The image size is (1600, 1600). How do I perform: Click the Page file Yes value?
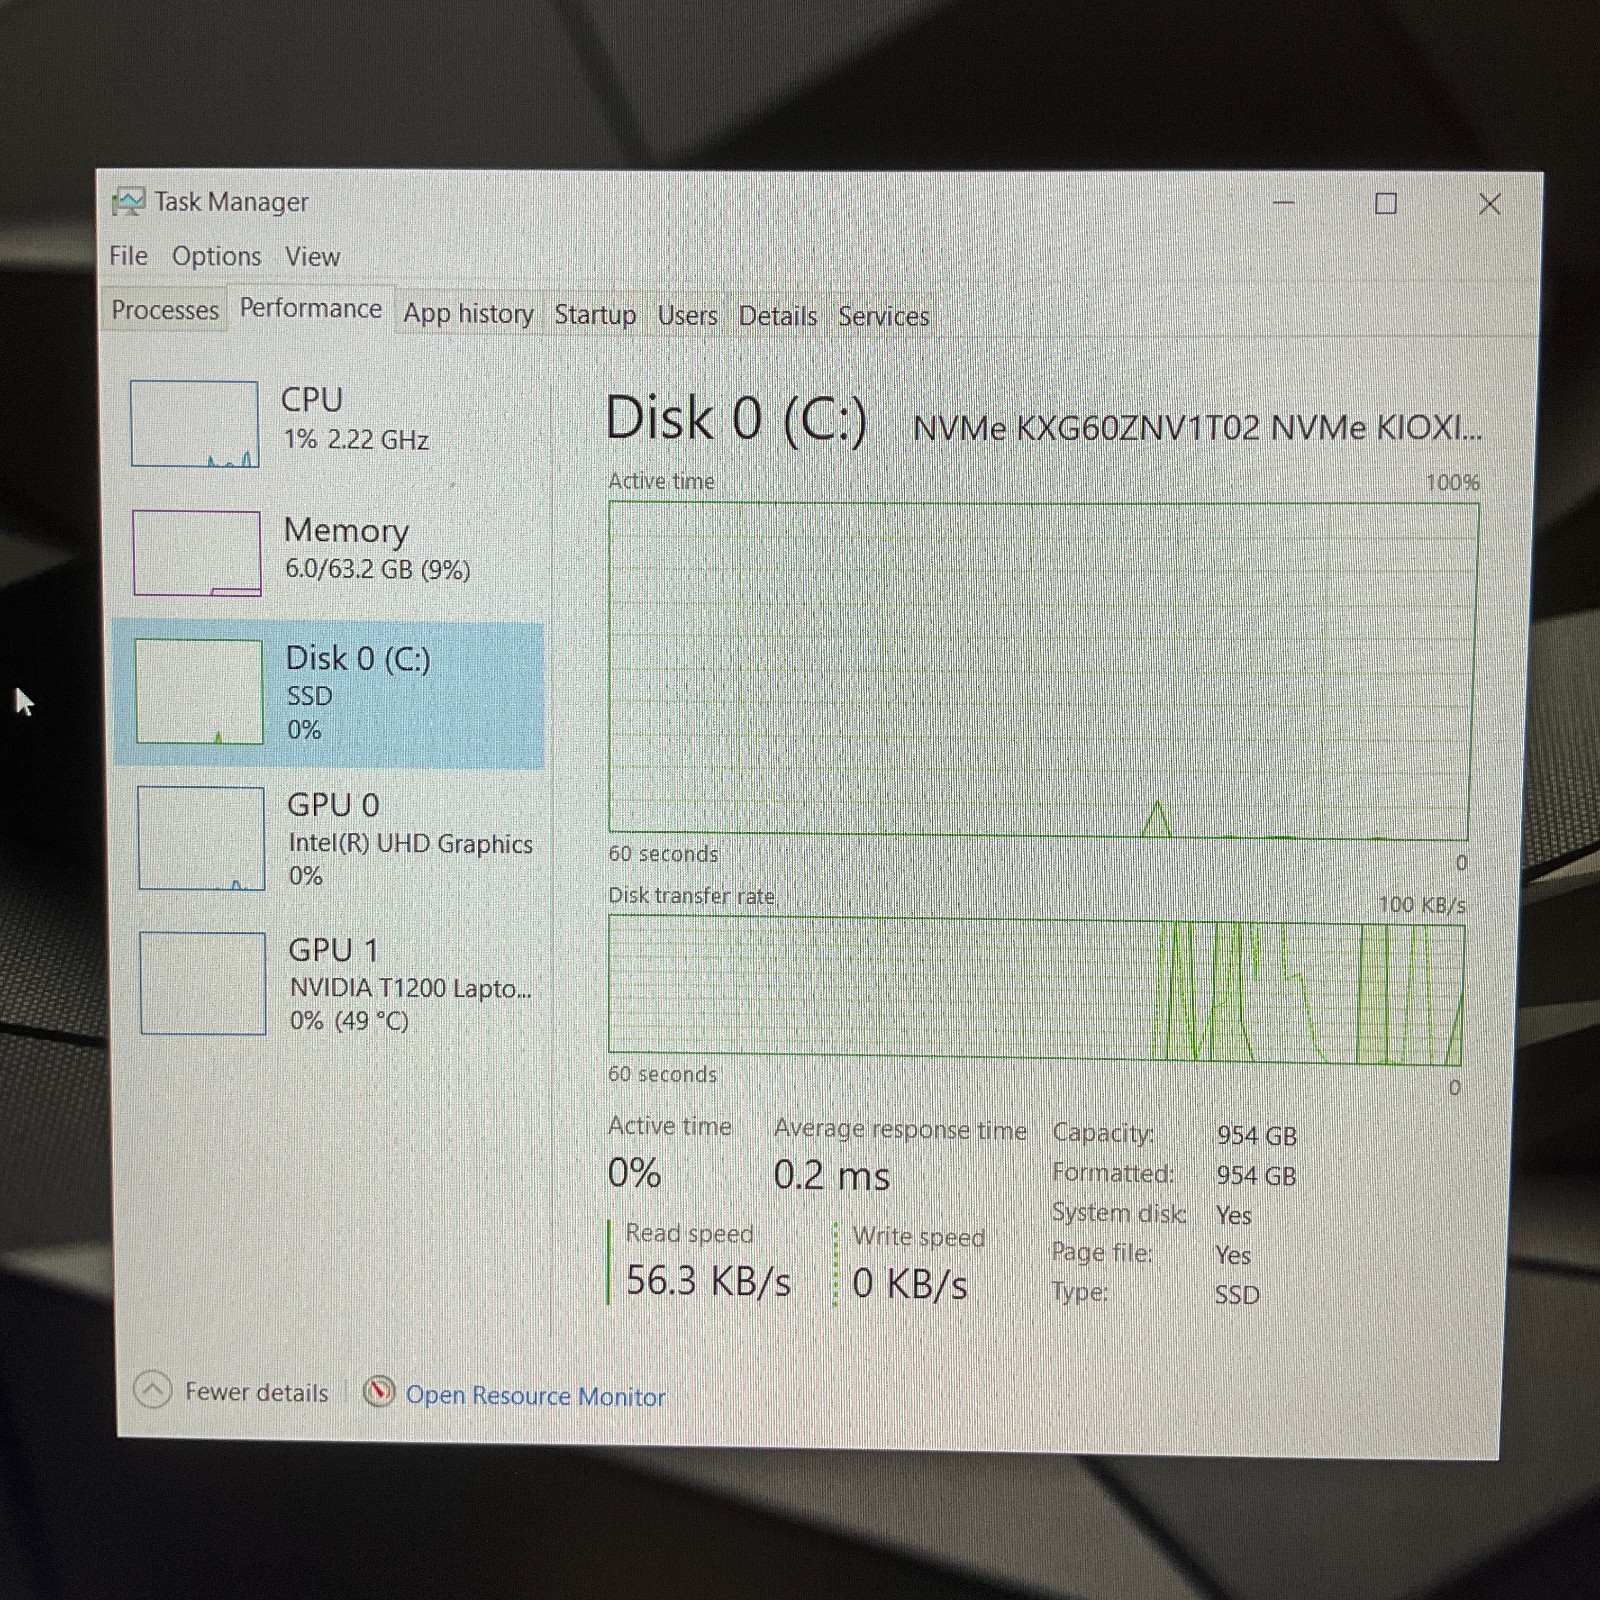coord(1233,1255)
